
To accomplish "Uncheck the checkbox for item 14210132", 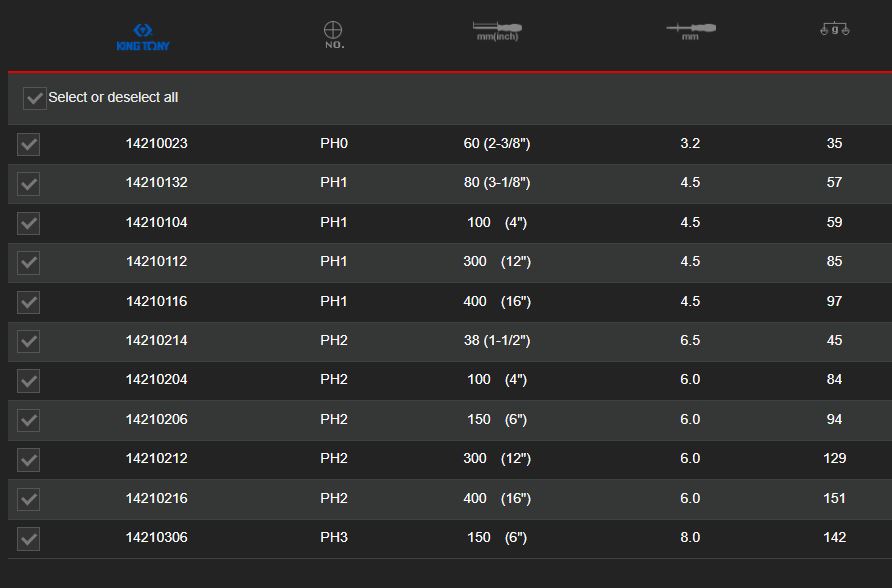I will point(29,184).
